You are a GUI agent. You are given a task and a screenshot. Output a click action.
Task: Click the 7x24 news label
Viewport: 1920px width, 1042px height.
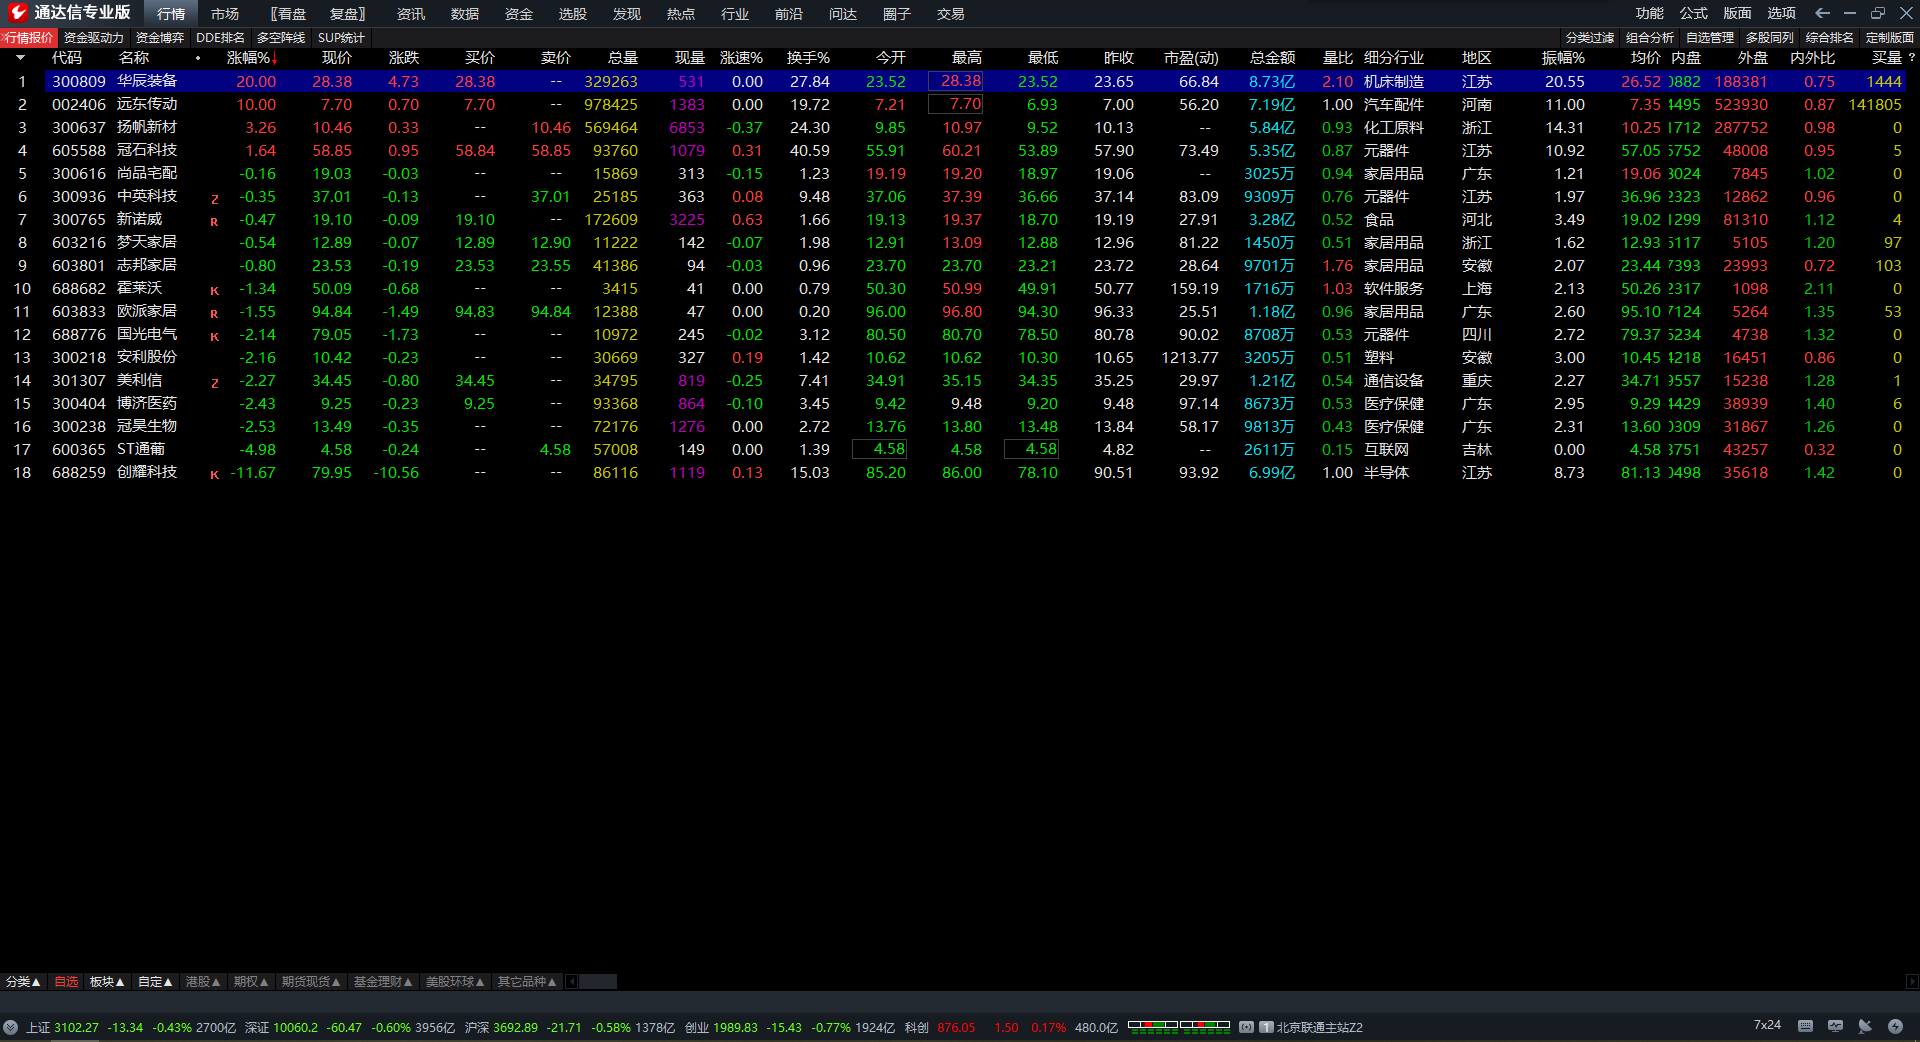tap(1767, 1025)
